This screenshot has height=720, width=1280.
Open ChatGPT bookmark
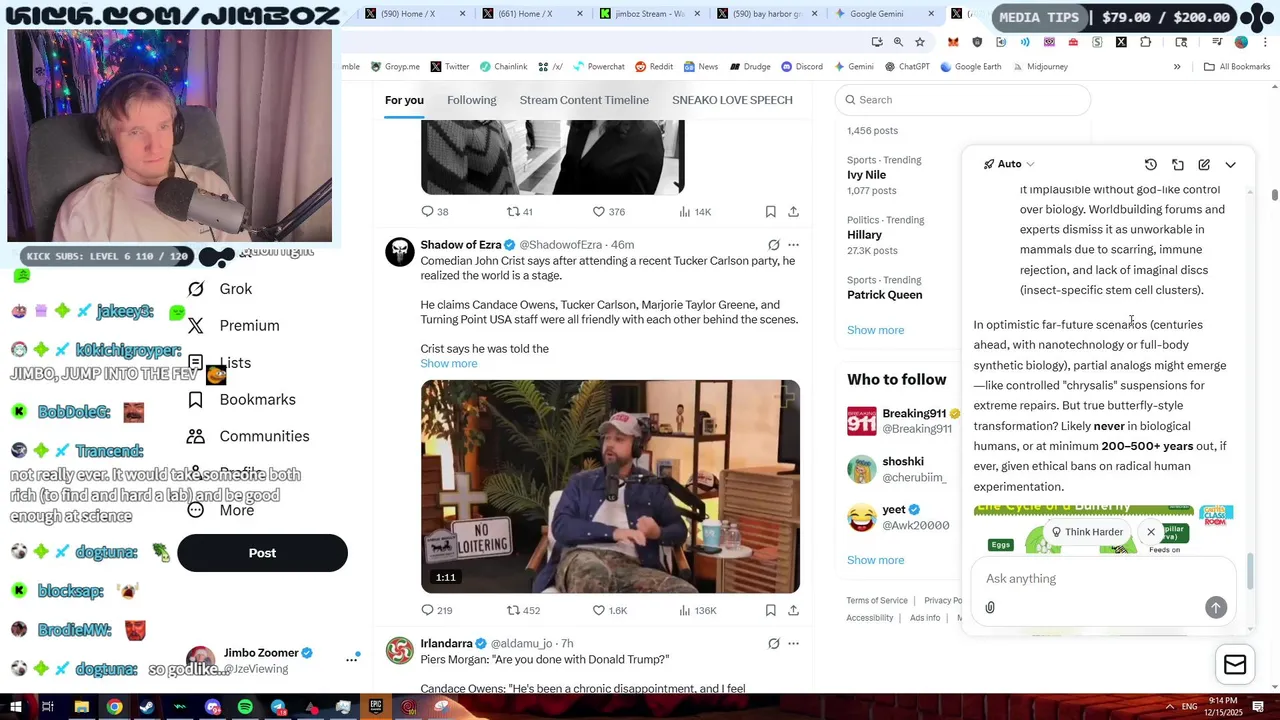tap(906, 67)
